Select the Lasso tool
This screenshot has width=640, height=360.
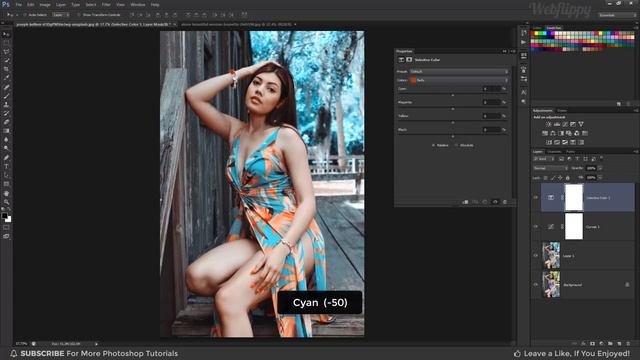pos(6,52)
